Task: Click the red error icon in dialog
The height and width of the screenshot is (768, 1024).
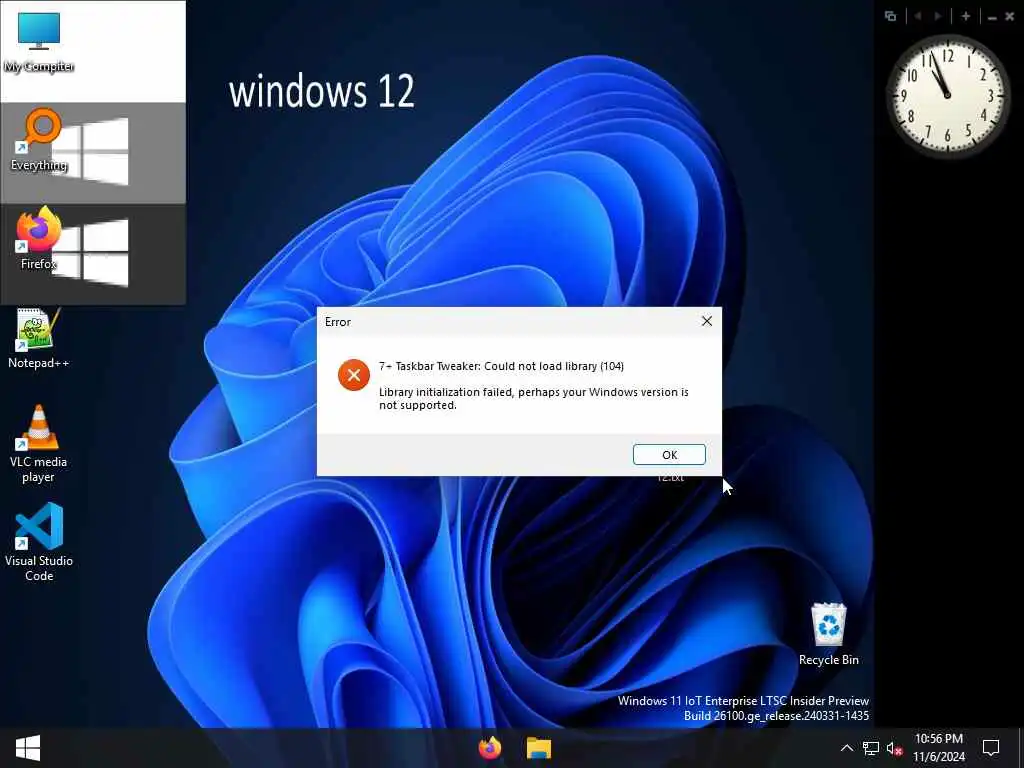Action: (353, 375)
